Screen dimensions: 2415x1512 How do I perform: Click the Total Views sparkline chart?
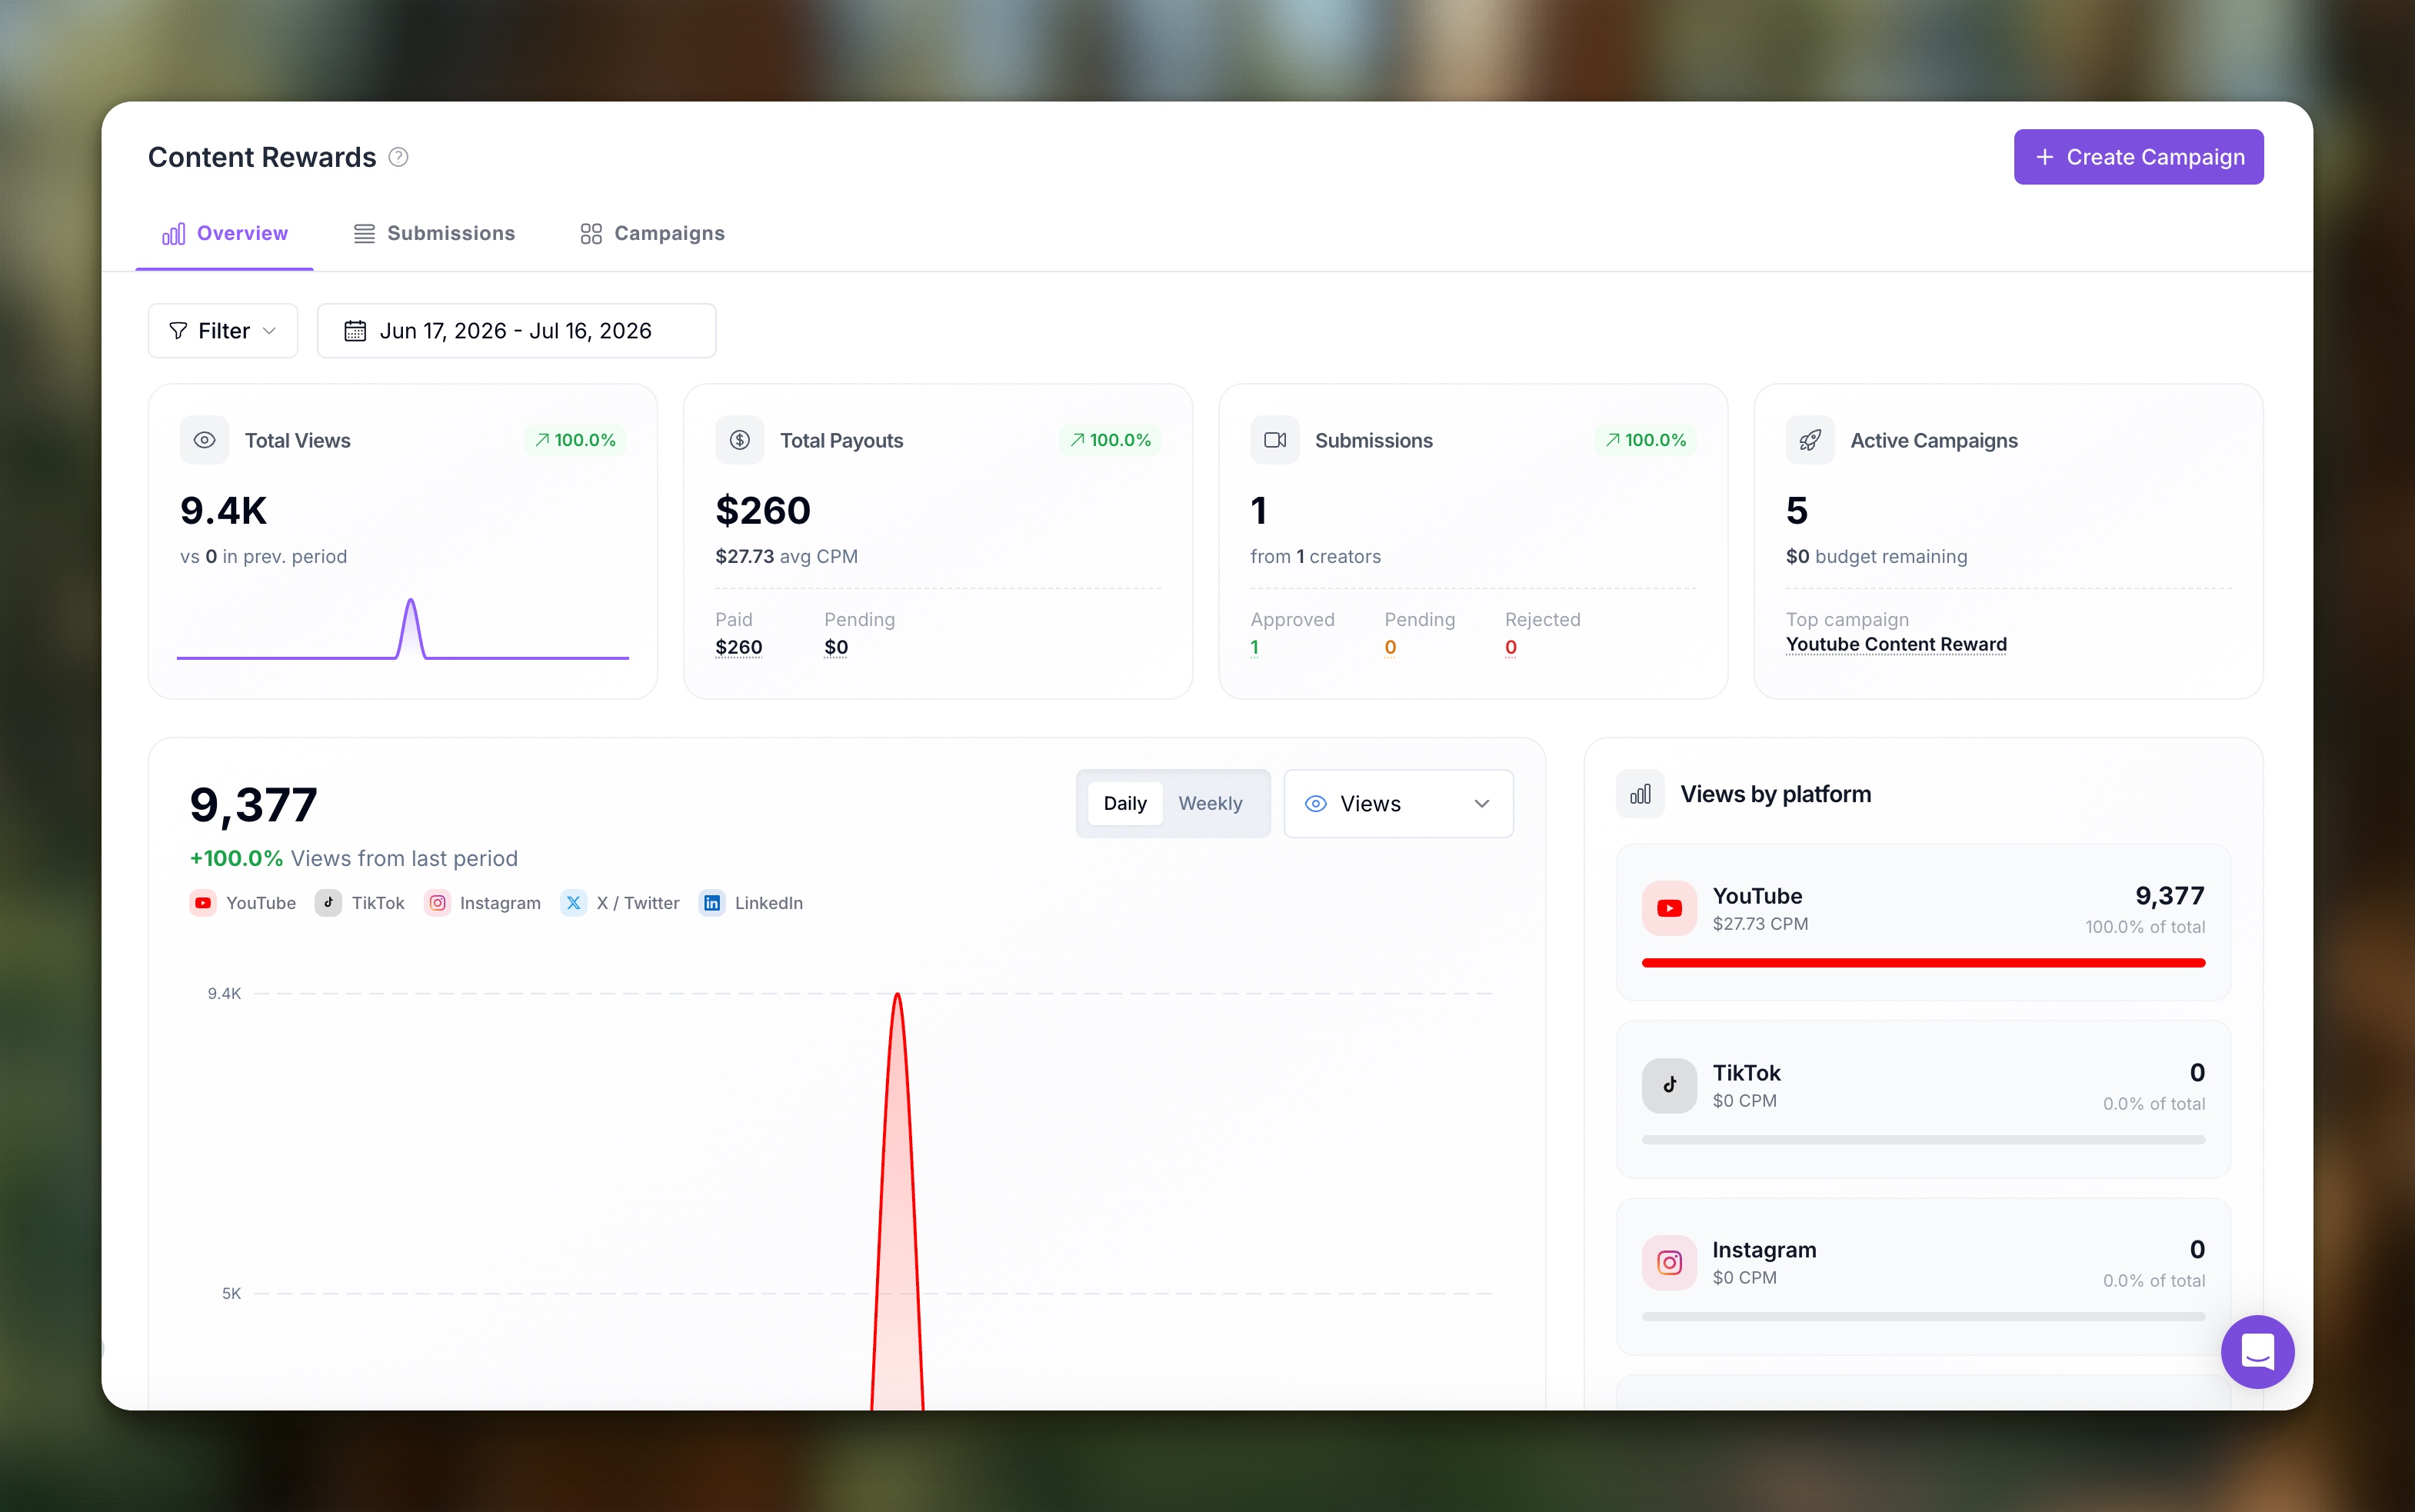[403, 629]
